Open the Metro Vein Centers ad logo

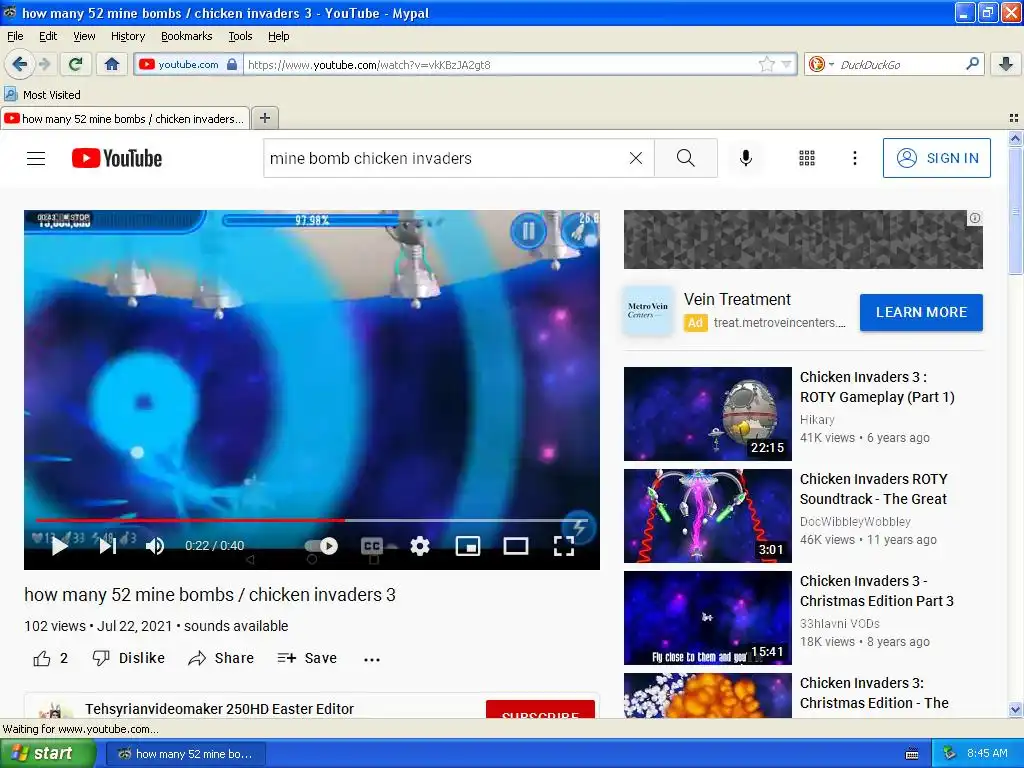(647, 311)
